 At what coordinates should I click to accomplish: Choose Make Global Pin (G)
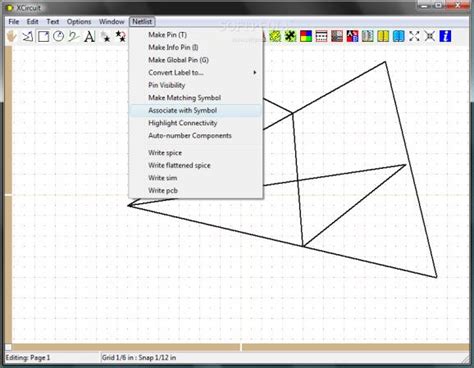(x=196, y=60)
